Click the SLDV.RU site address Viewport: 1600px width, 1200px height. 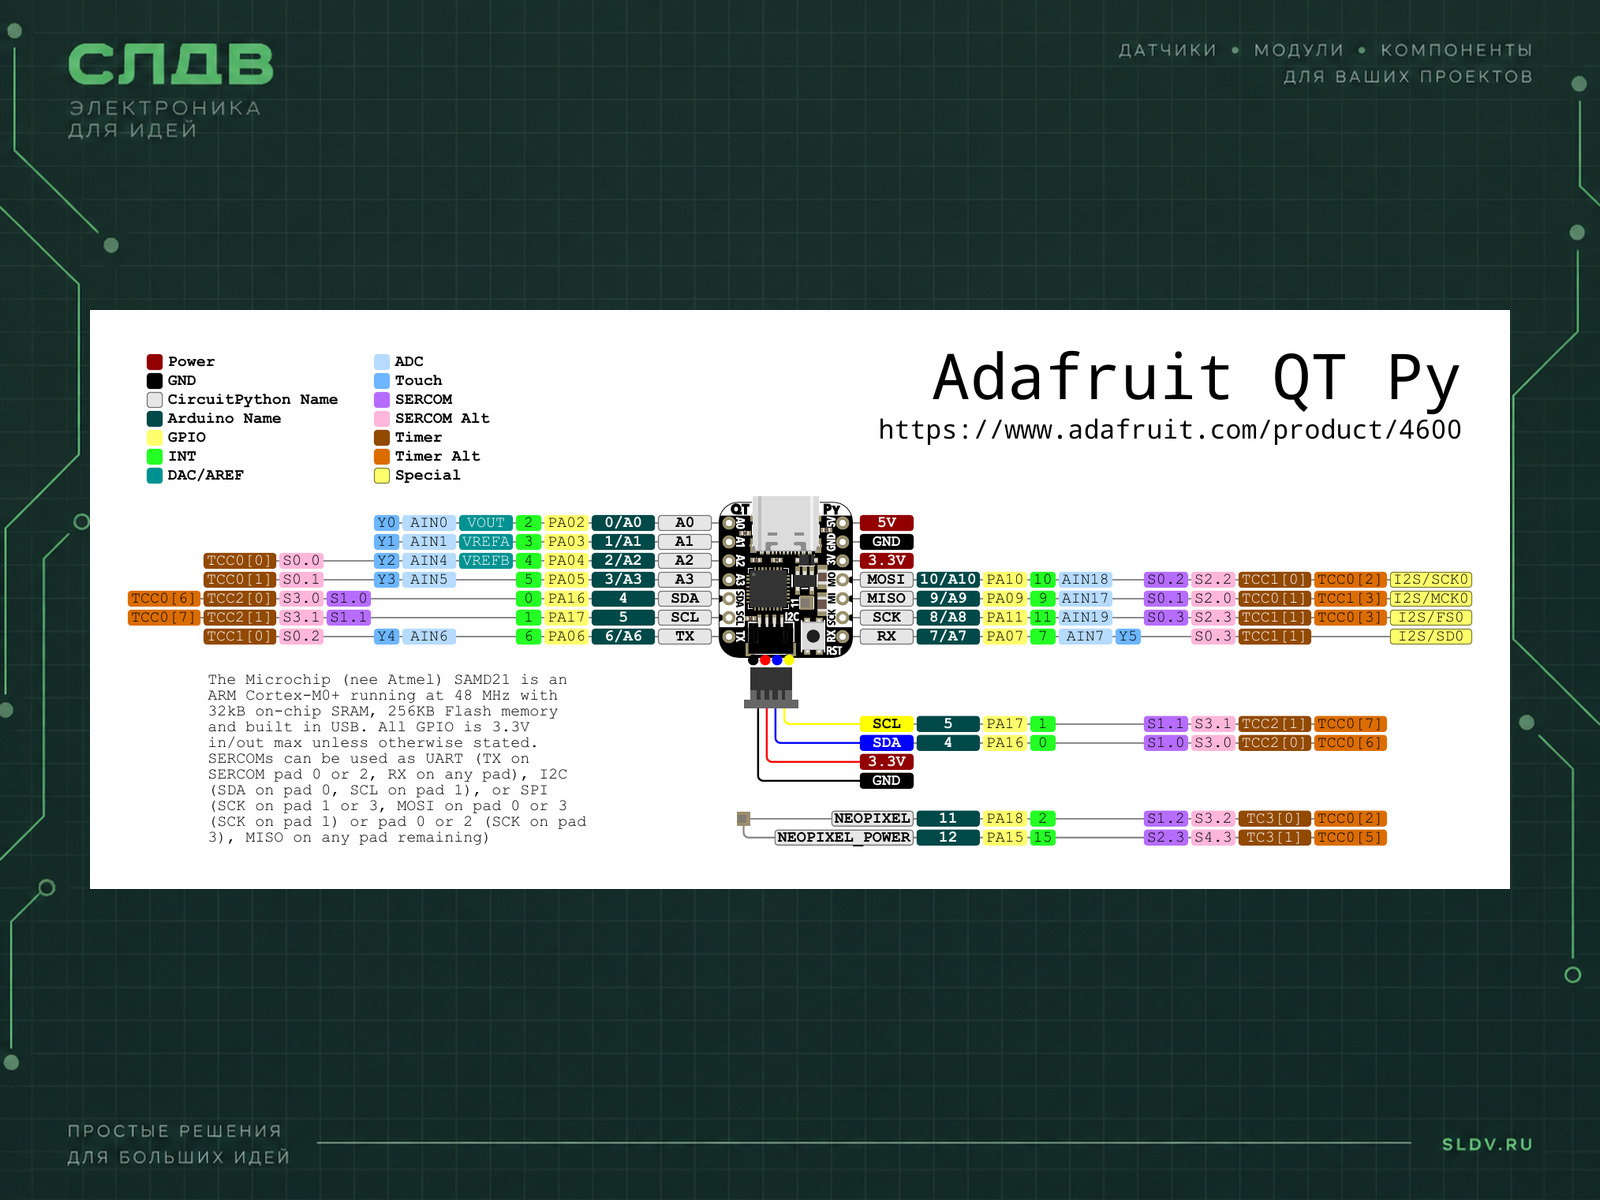click(x=1487, y=1145)
